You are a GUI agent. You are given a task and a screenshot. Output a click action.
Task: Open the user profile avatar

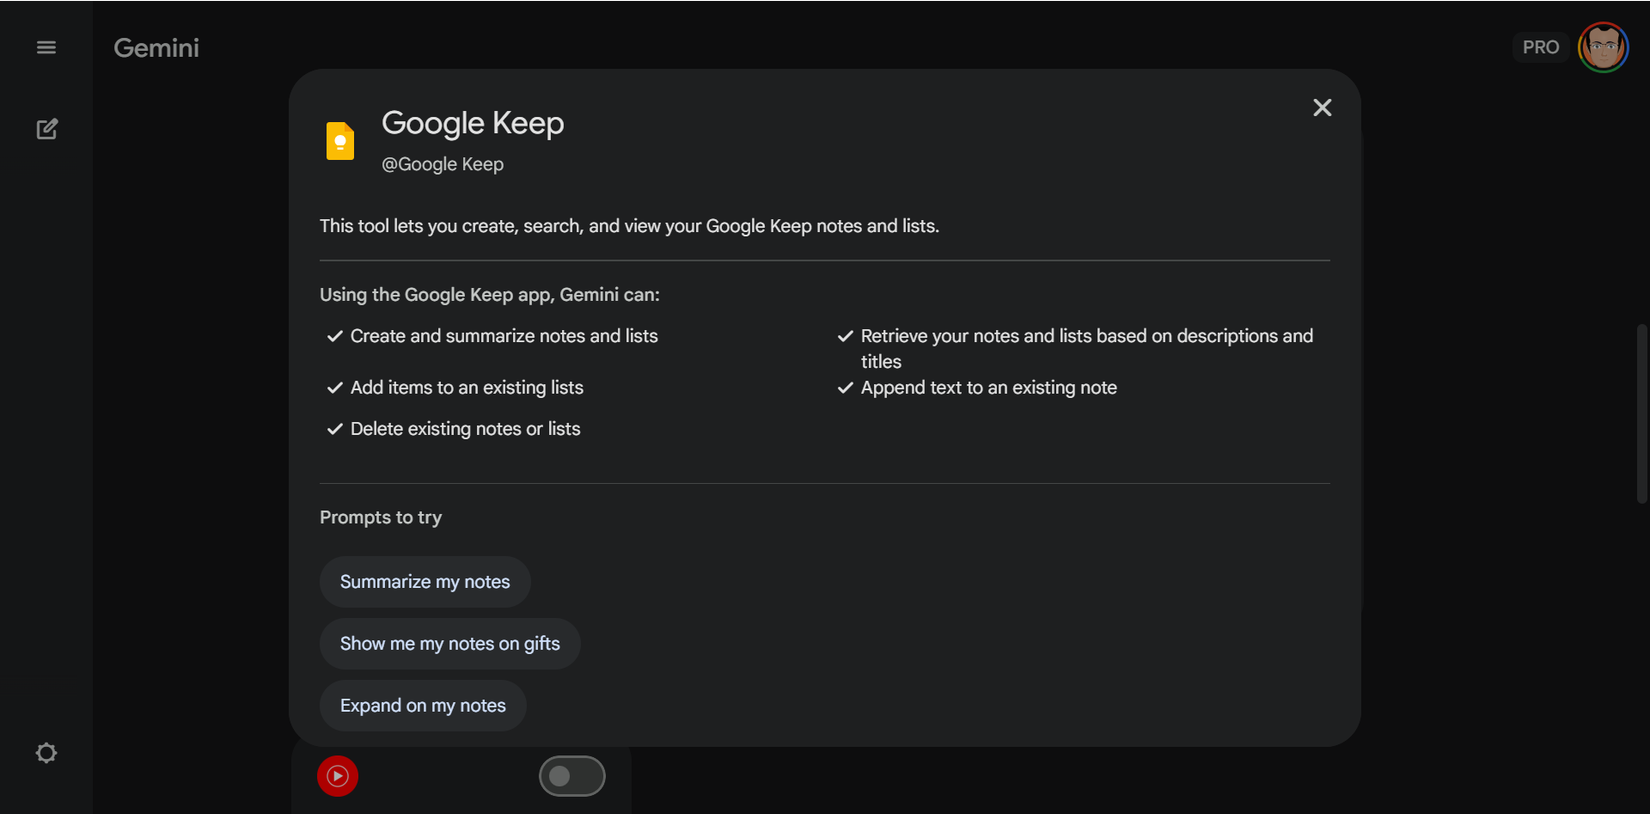pos(1603,47)
